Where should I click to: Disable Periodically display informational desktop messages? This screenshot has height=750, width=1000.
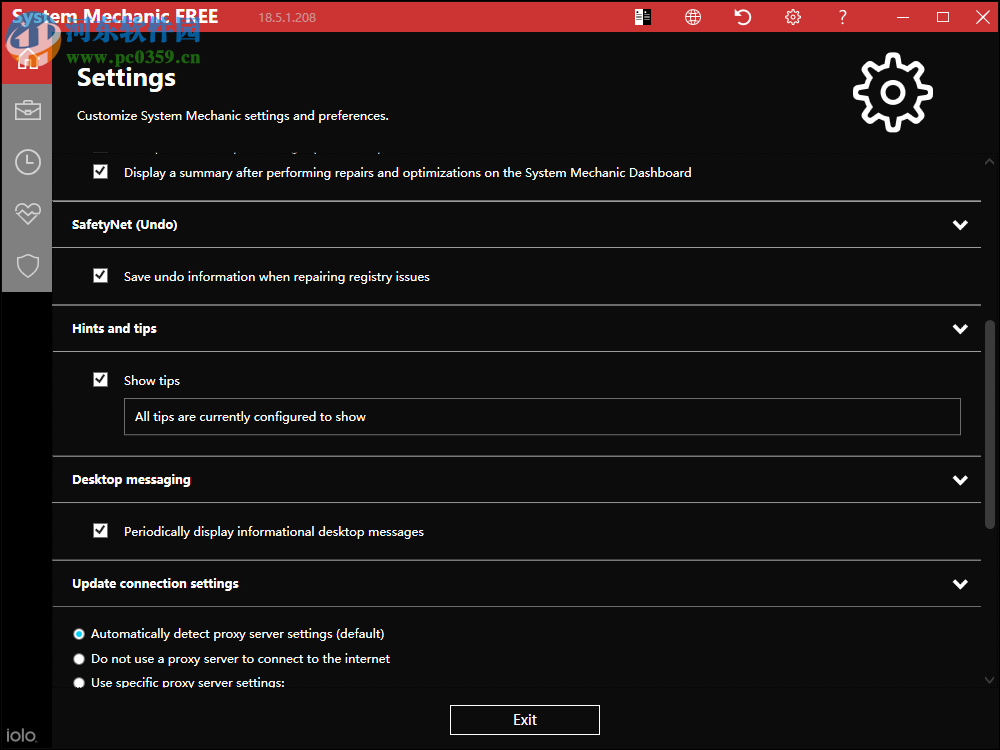[100, 531]
